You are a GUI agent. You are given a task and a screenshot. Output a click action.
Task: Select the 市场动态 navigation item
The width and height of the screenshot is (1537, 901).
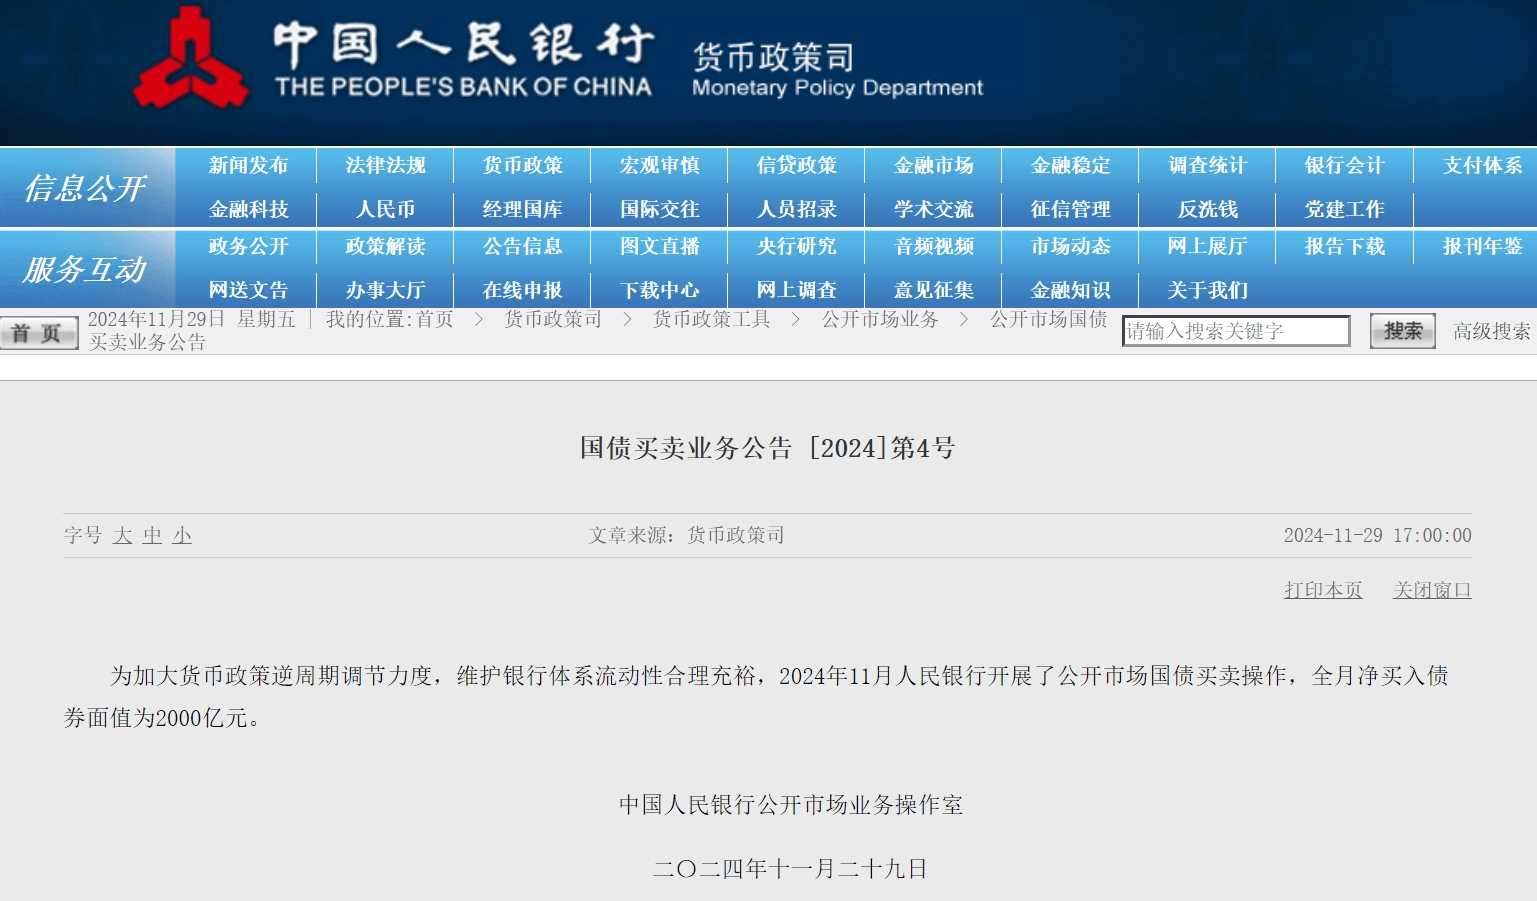[1070, 247]
